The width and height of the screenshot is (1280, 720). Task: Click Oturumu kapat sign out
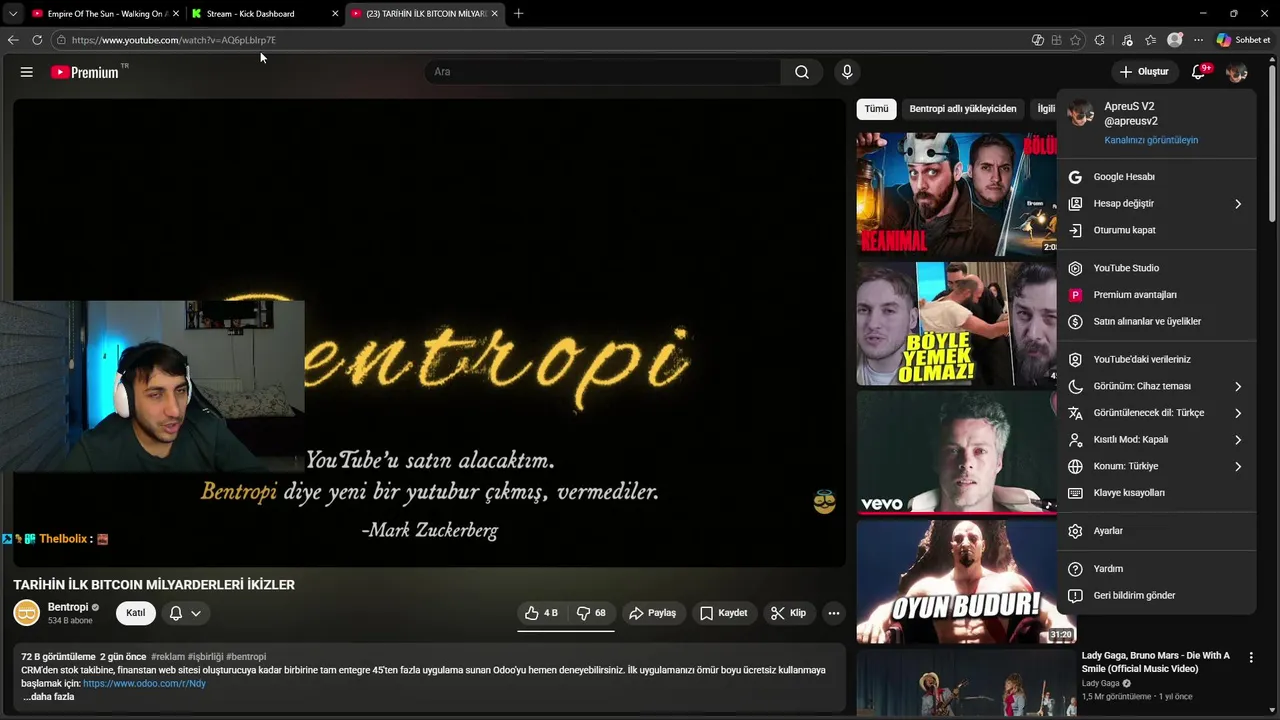(1156, 230)
